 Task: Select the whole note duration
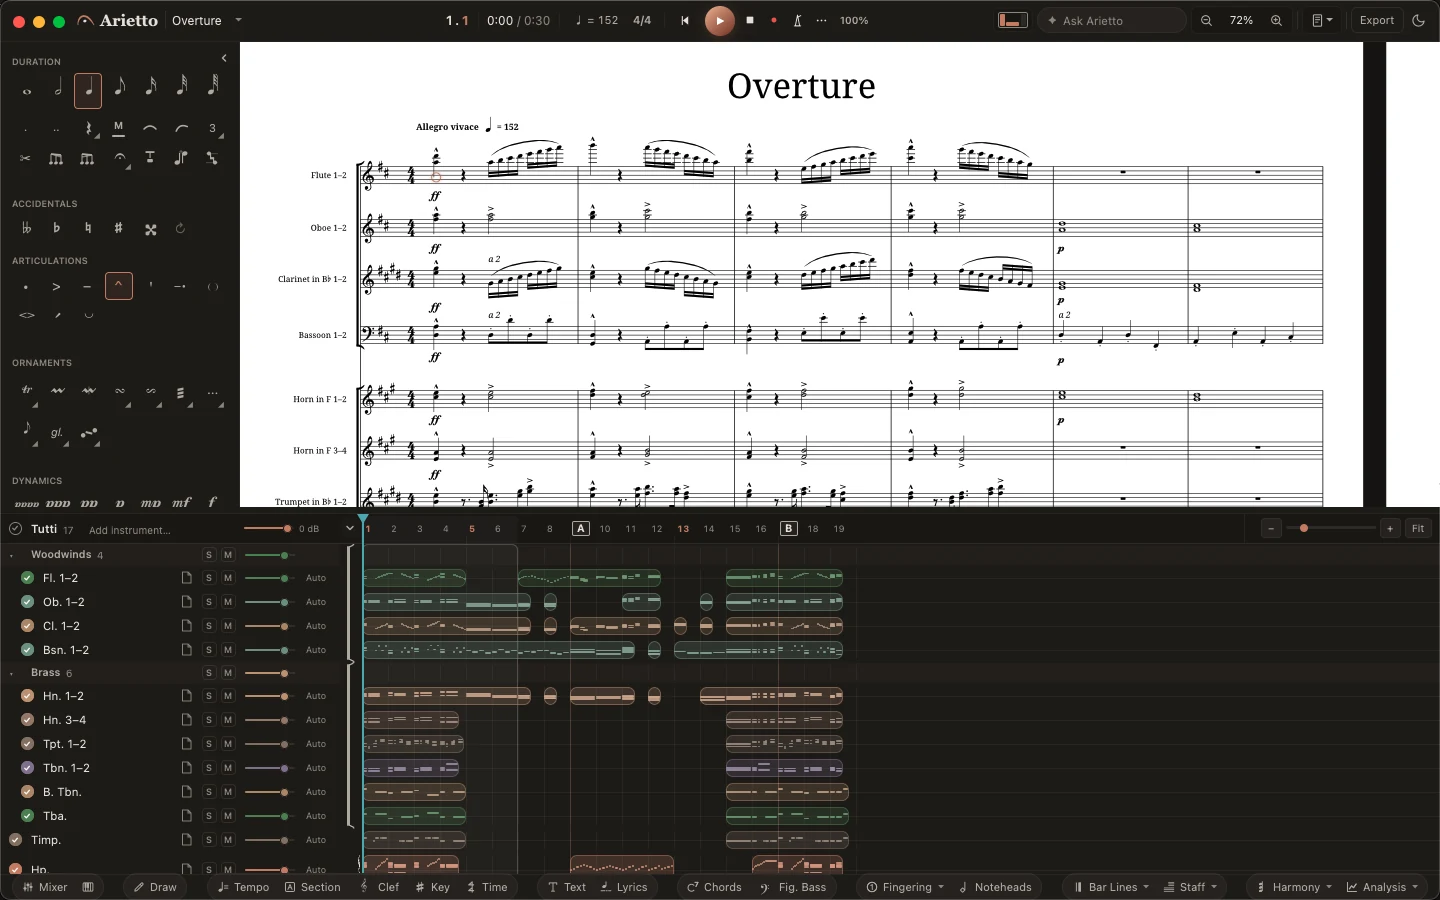tap(27, 91)
